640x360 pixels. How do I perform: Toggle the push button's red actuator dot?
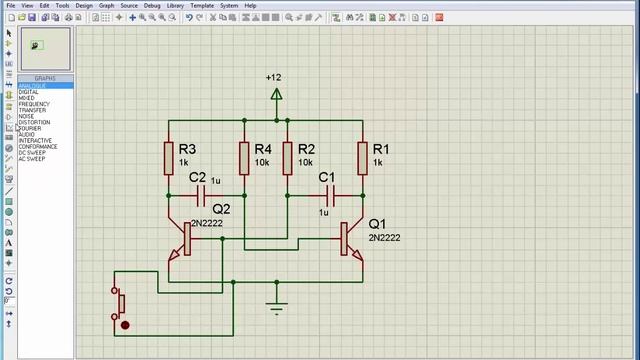(x=125, y=325)
